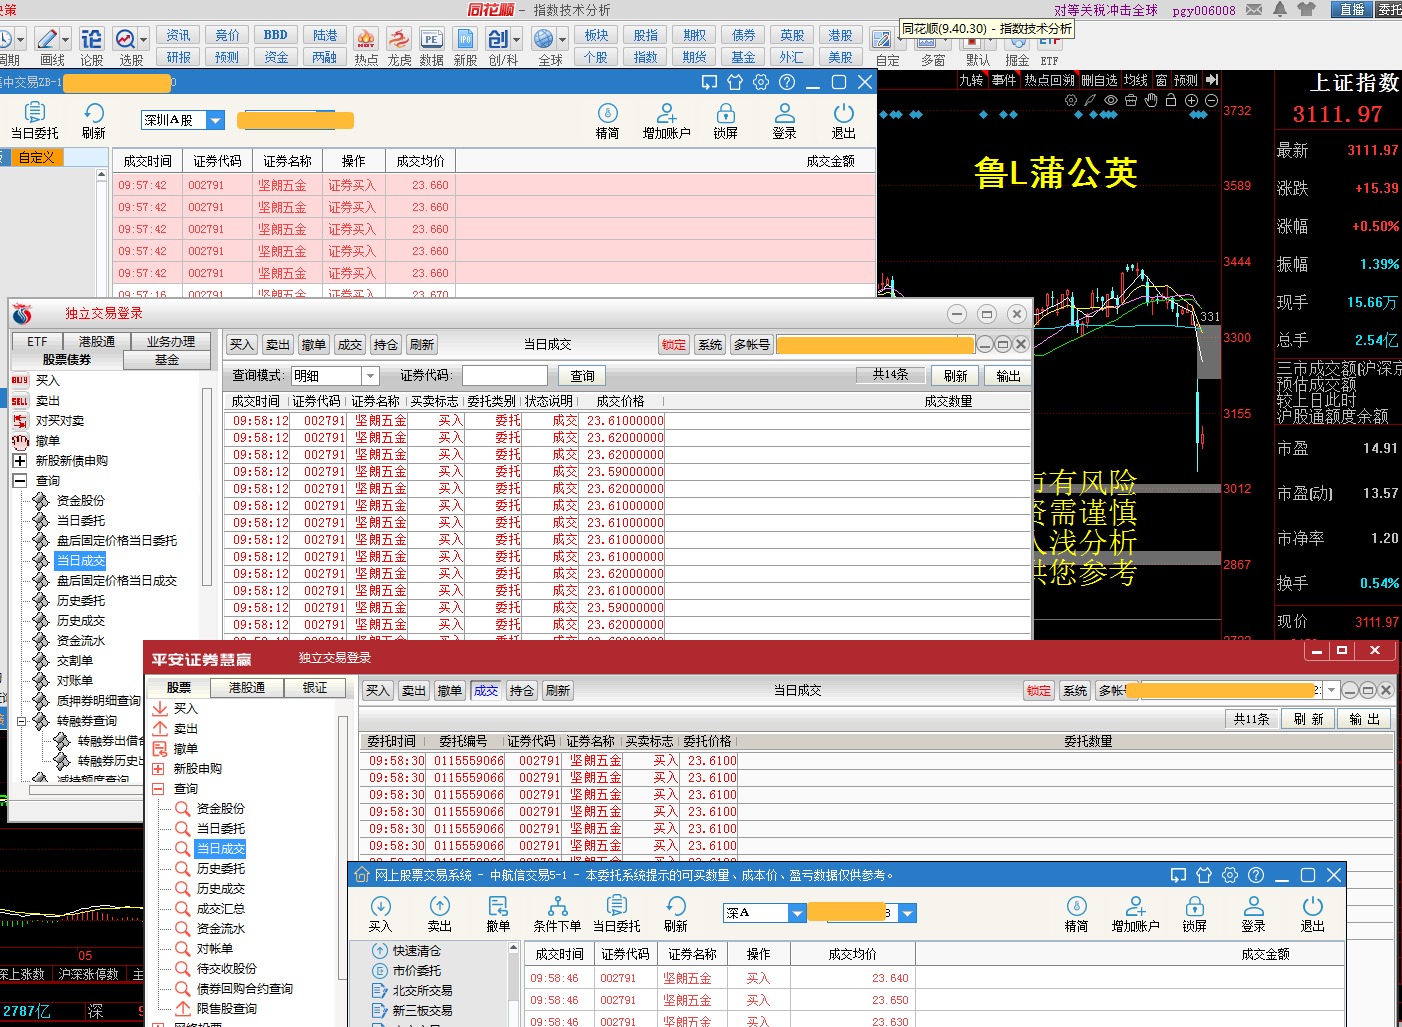Zoom out chart with minus circle icon
This screenshot has width=1402, height=1027.
[1211, 100]
